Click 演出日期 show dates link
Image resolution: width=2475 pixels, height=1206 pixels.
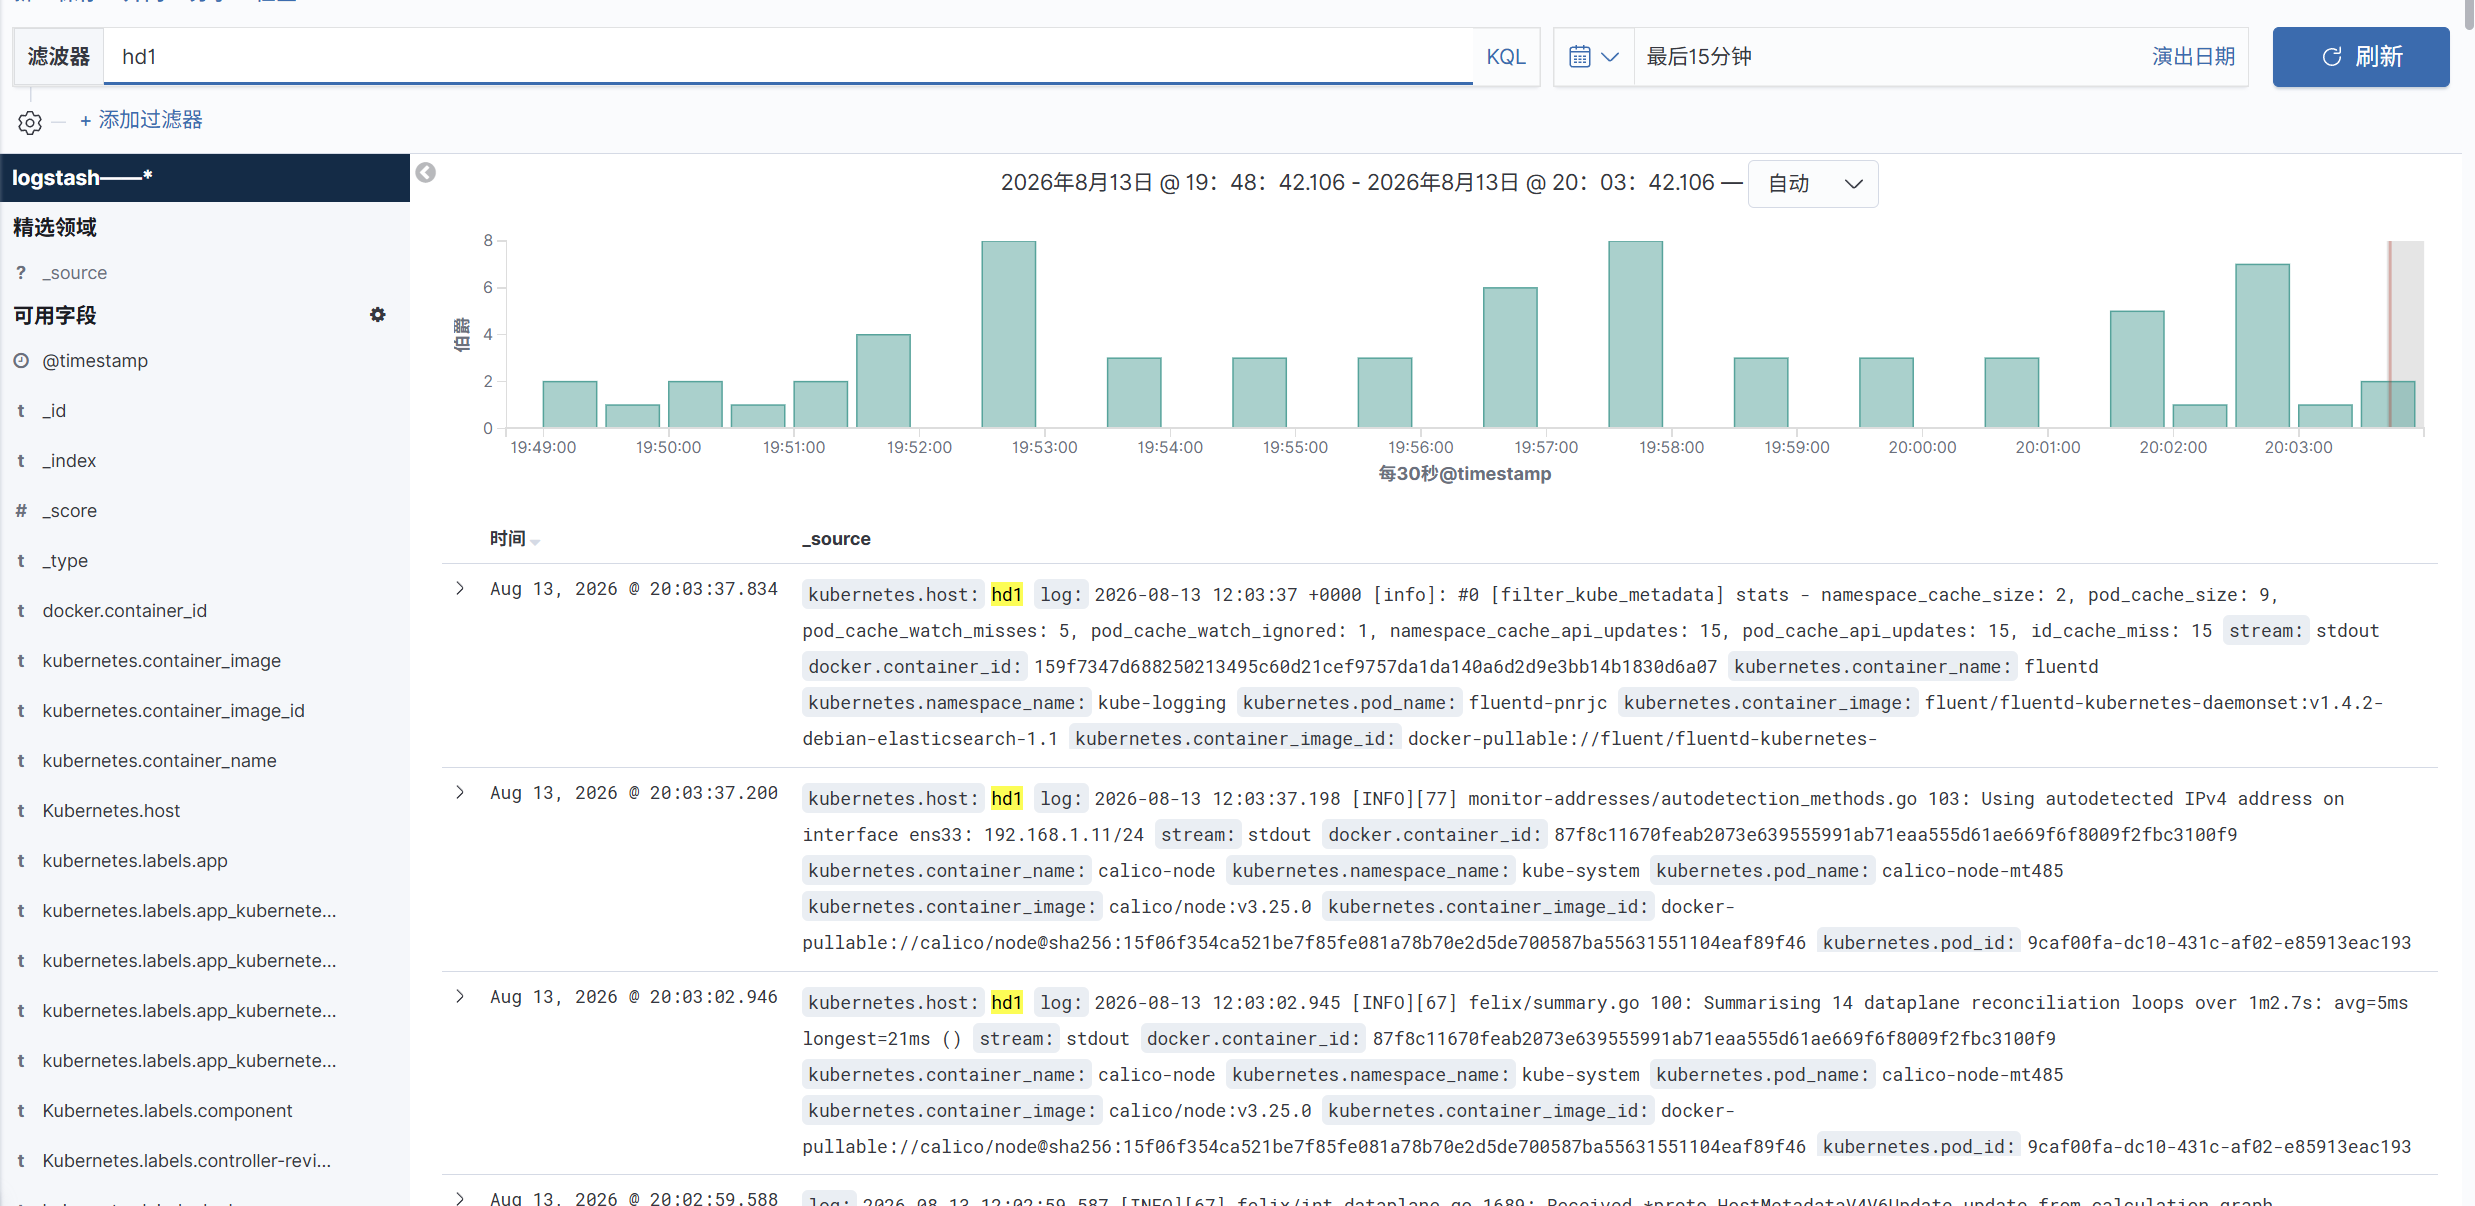pyautogui.click(x=2193, y=57)
